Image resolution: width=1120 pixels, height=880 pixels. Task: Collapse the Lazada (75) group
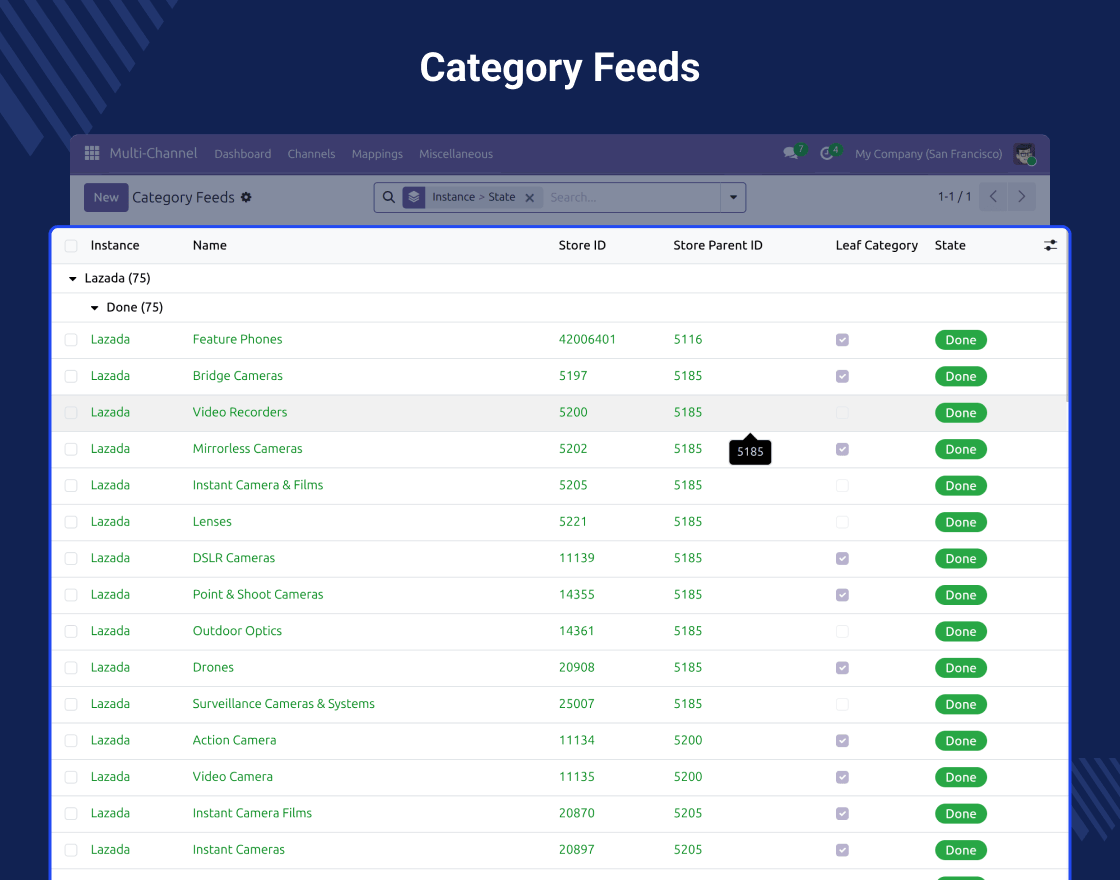pos(117,278)
